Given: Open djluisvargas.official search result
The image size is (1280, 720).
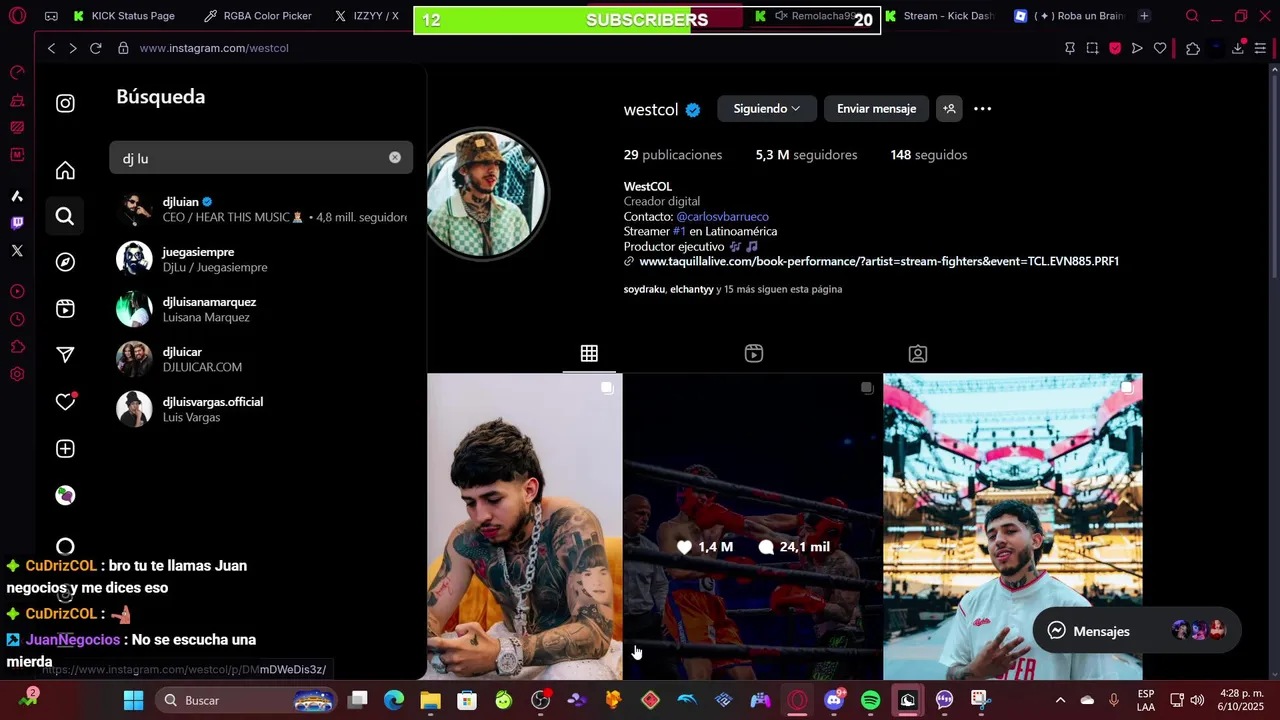Looking at the screenshot, I should coord(261,409).
